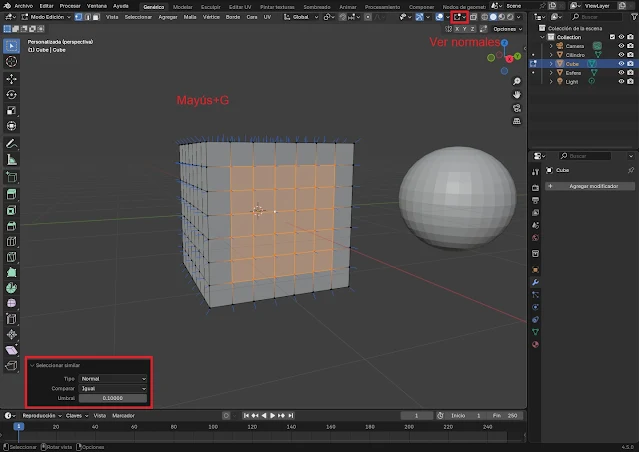Adjust the Umbral threshold slider
The width and height of the screenshot is (639, 452).
113,398
